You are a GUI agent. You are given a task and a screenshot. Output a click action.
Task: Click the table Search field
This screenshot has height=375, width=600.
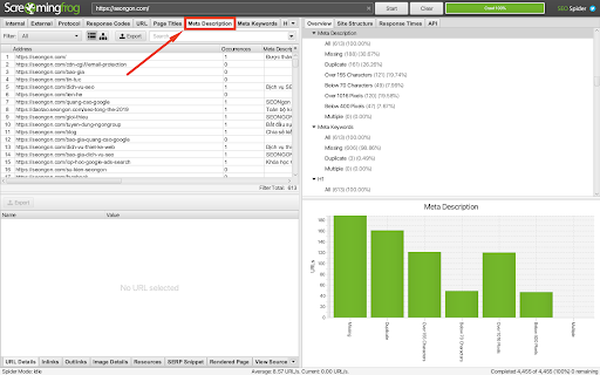tap(218, 36)
